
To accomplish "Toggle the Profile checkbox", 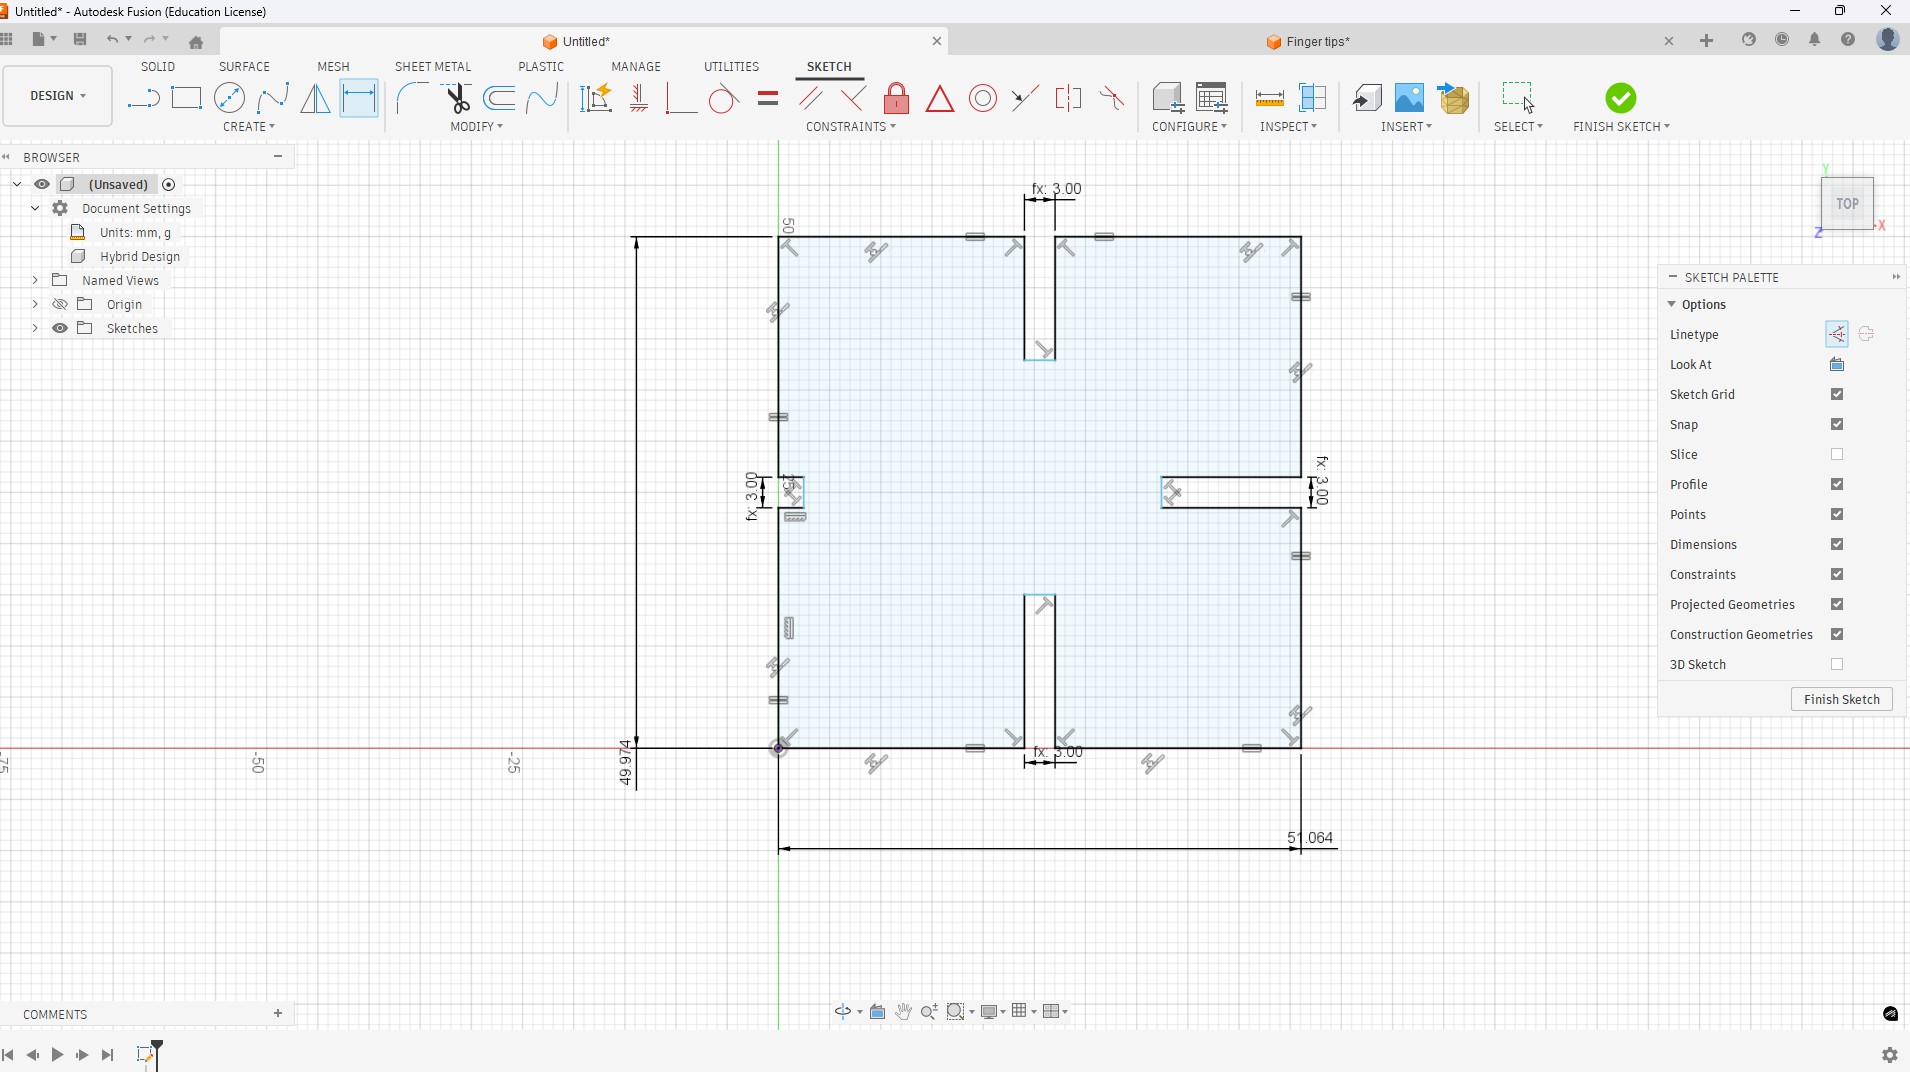I will click(1837, 485).
